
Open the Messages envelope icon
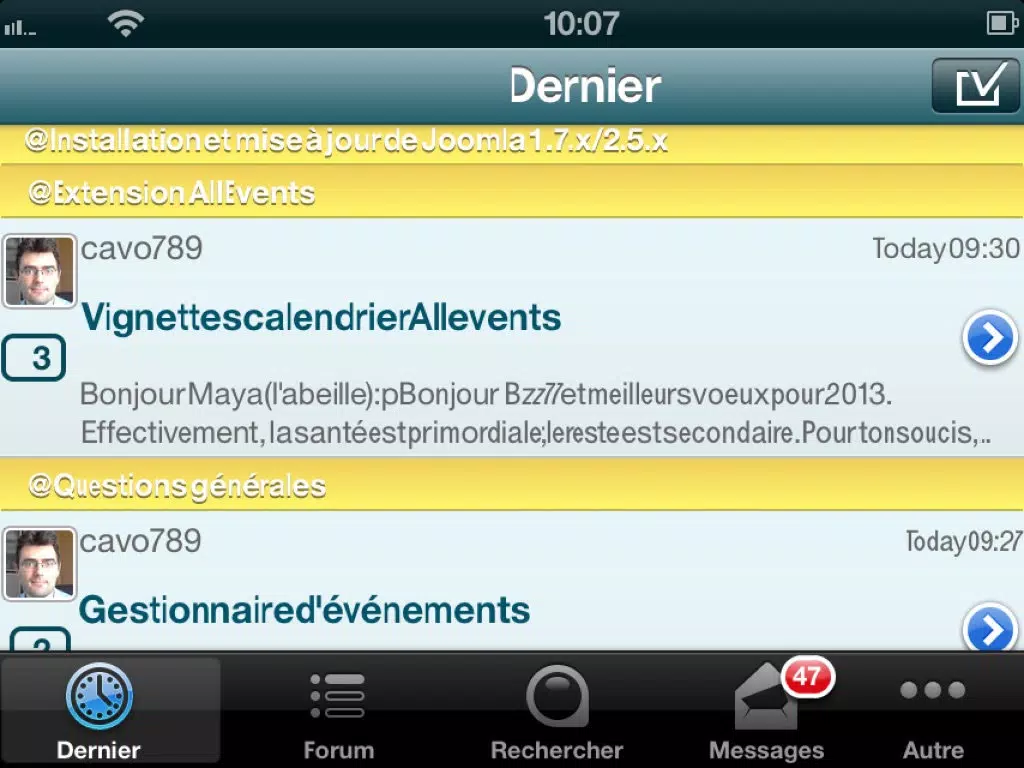(x=765, y=697)
